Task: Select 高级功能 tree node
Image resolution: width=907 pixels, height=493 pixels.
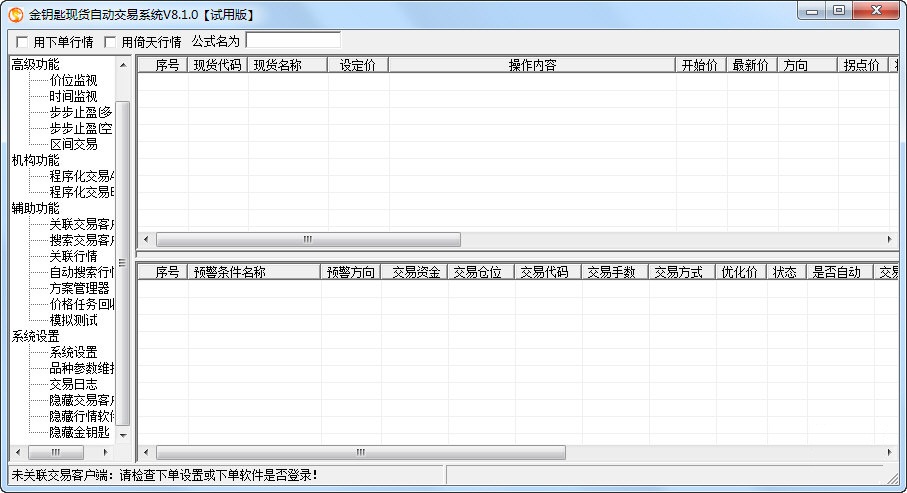Action: tap(35, 64)
